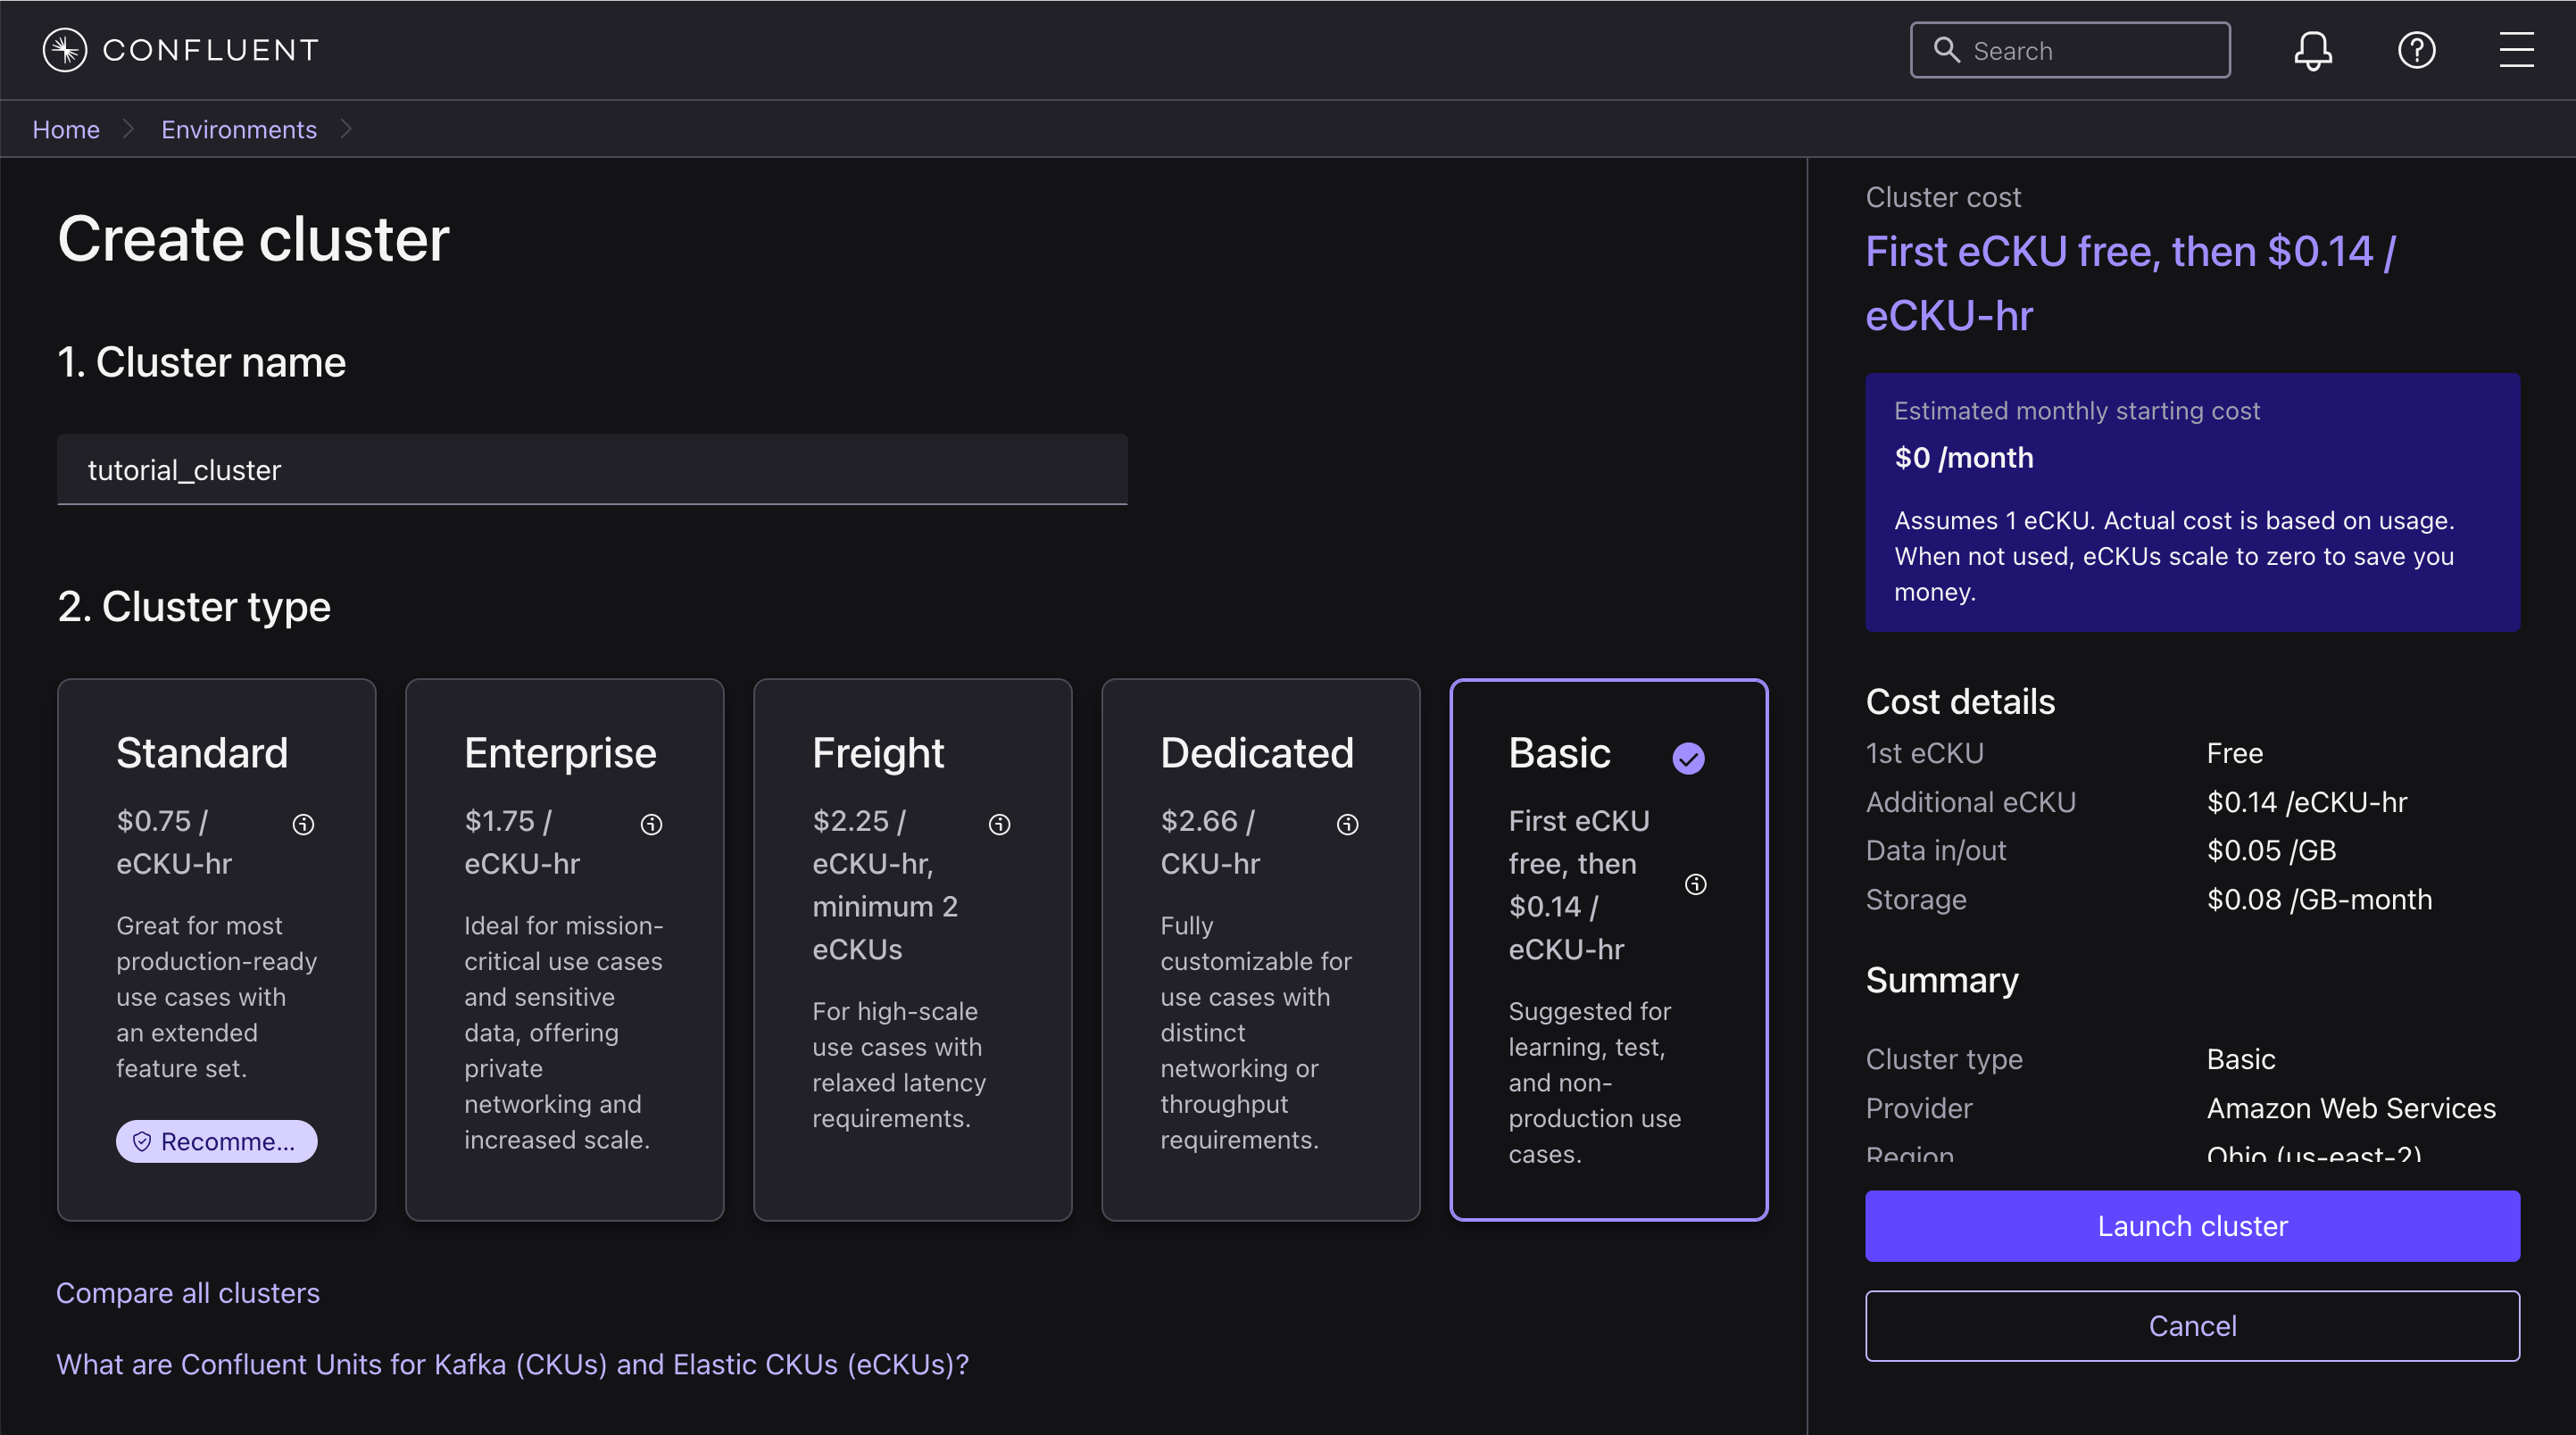The image size is (2576, 1435).
Task: Select the Enterprise cluster type card
Action: [564, 949]
